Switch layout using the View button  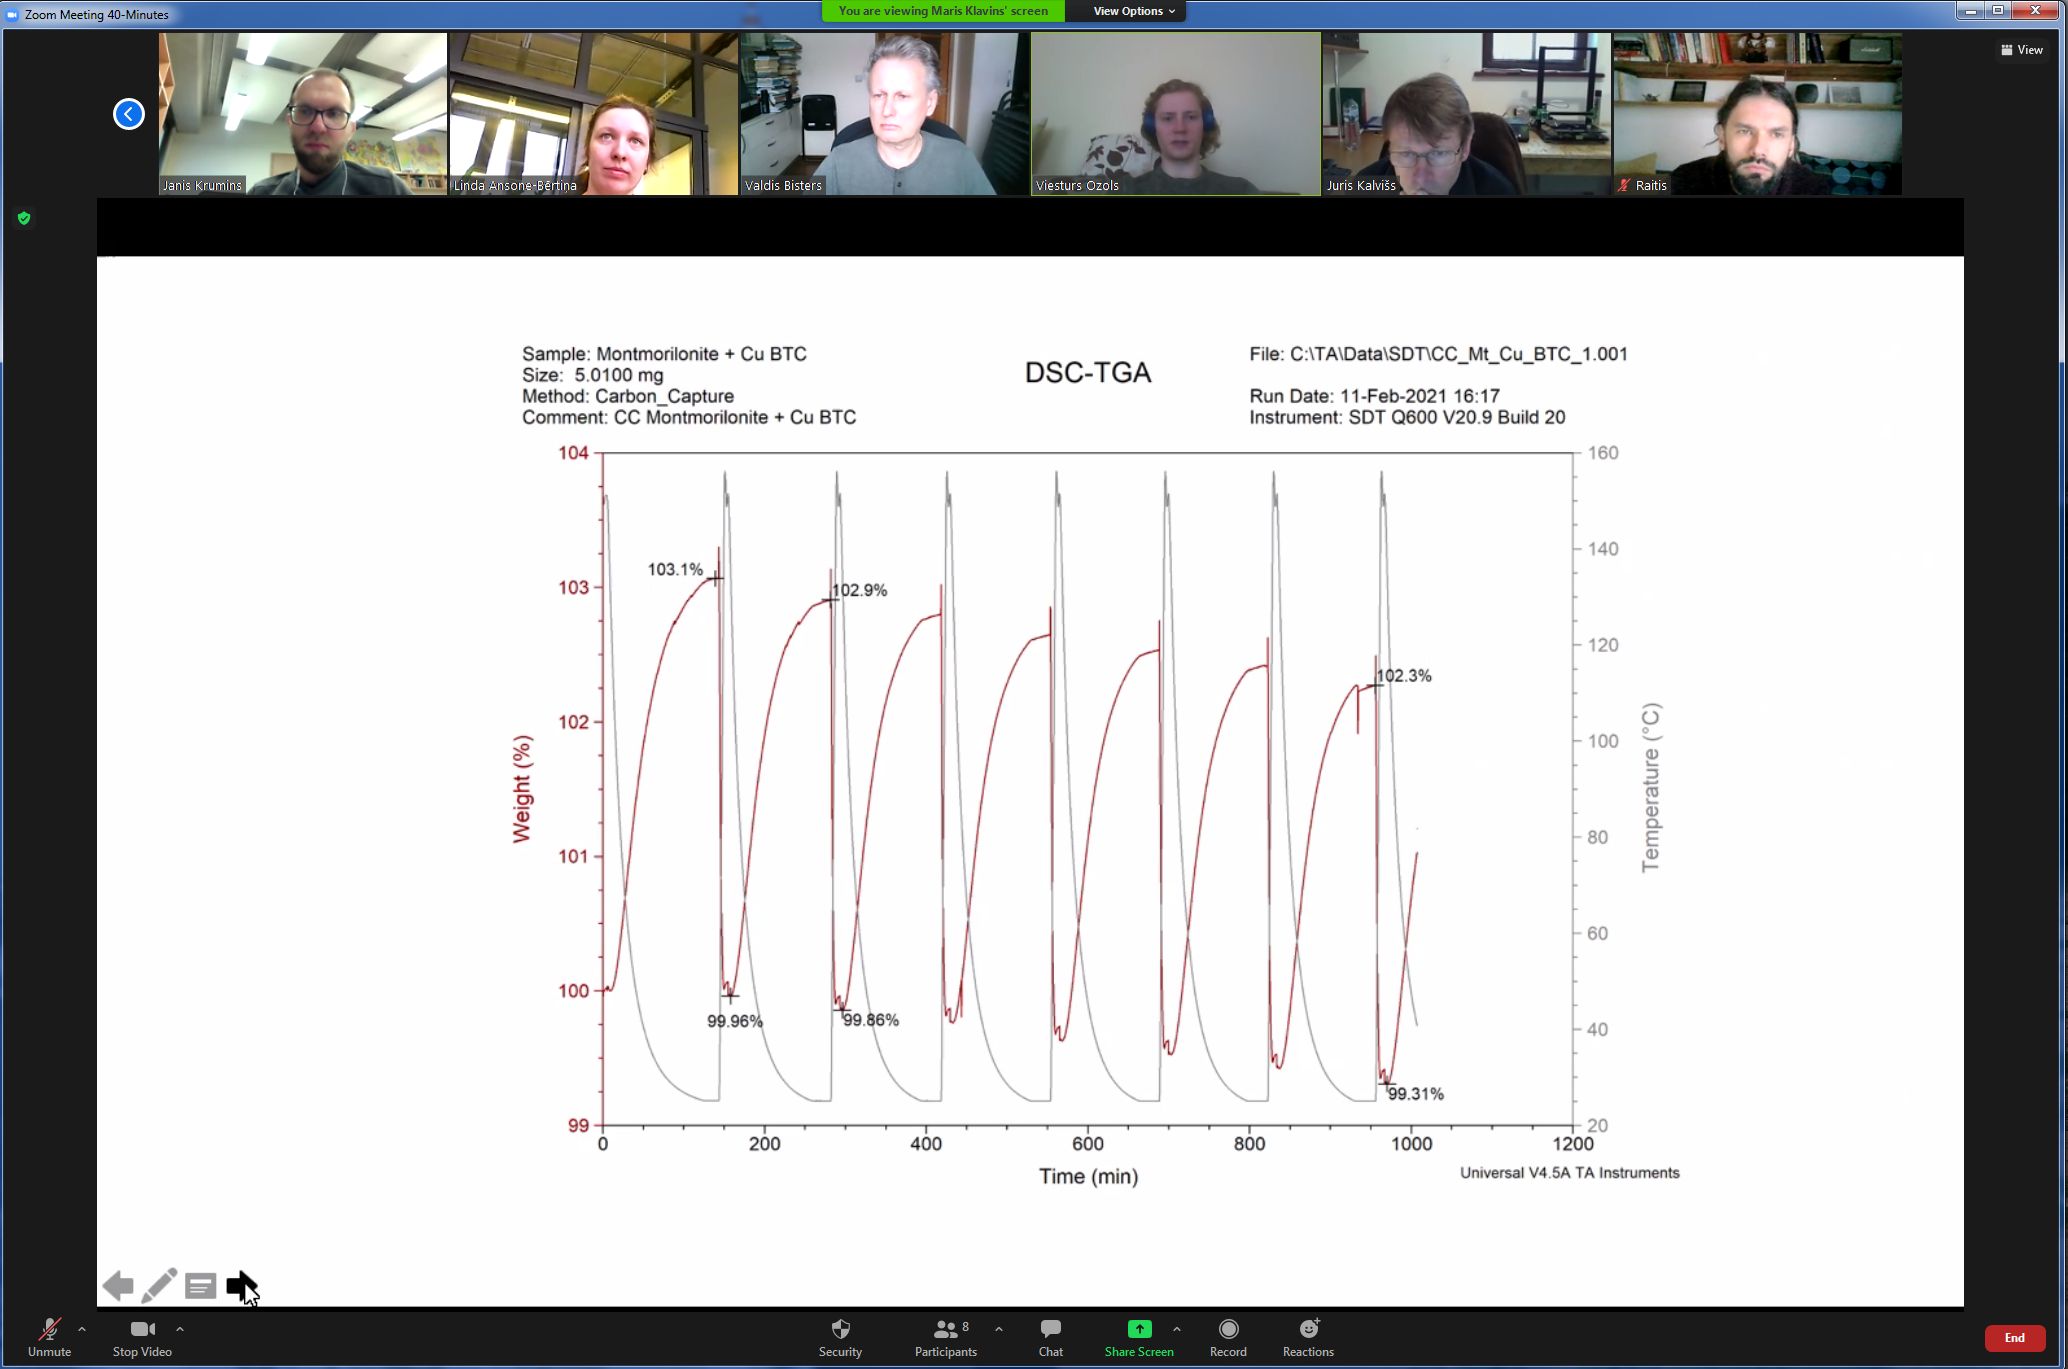pos(2021,50)
